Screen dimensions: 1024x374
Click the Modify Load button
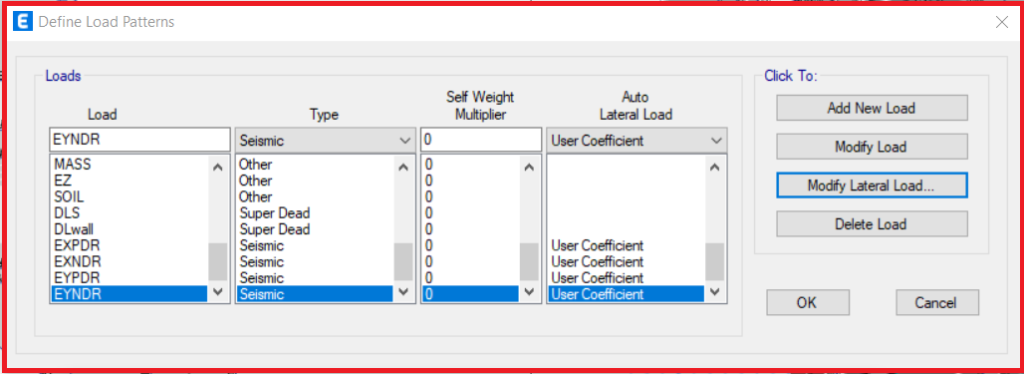tap(871, 147)
